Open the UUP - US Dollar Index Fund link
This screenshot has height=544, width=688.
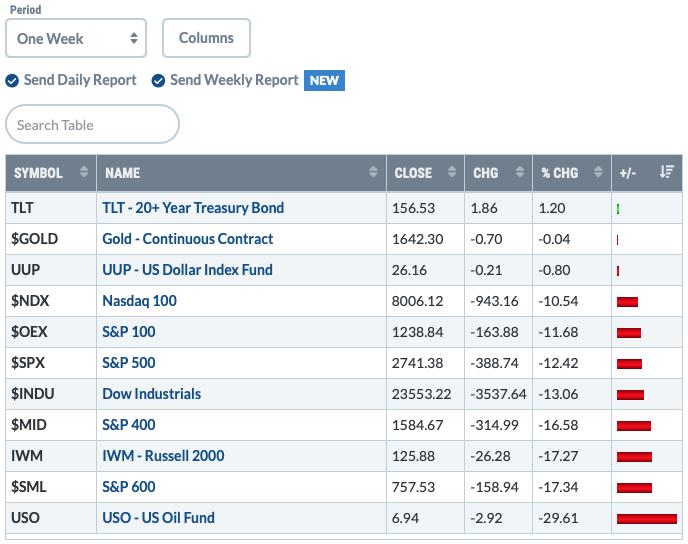(x=187, y=270)
